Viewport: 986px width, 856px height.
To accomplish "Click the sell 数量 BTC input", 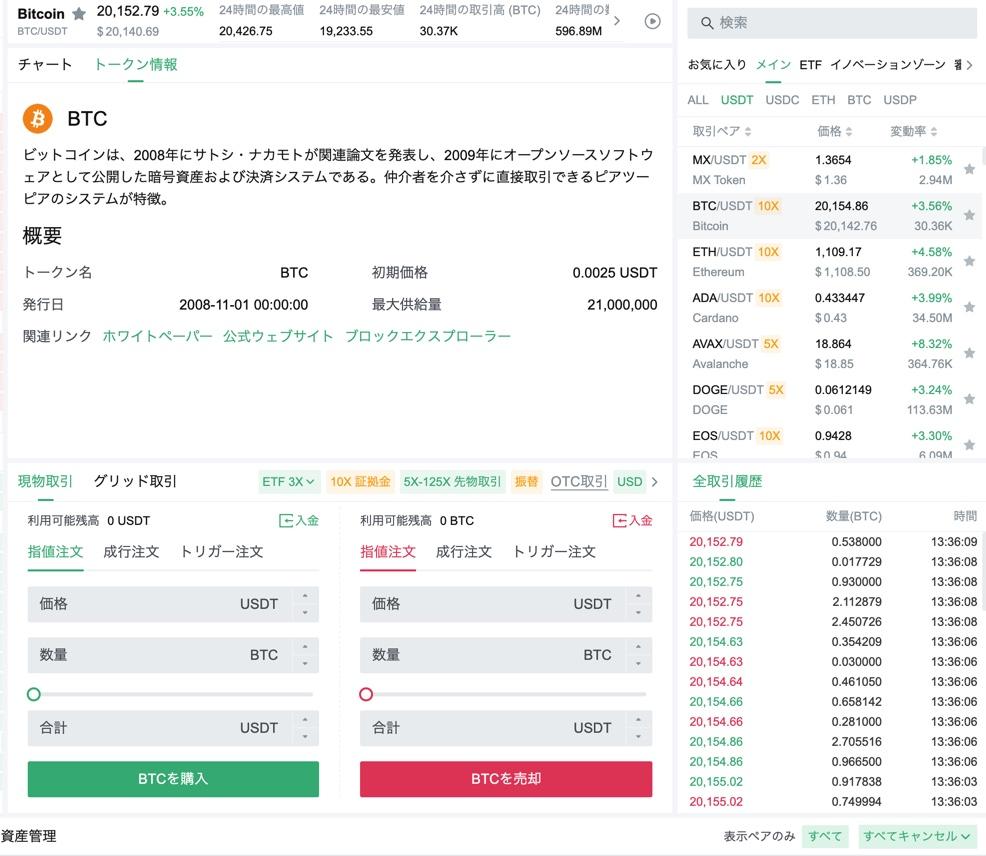I will click(x=506, y=655).
